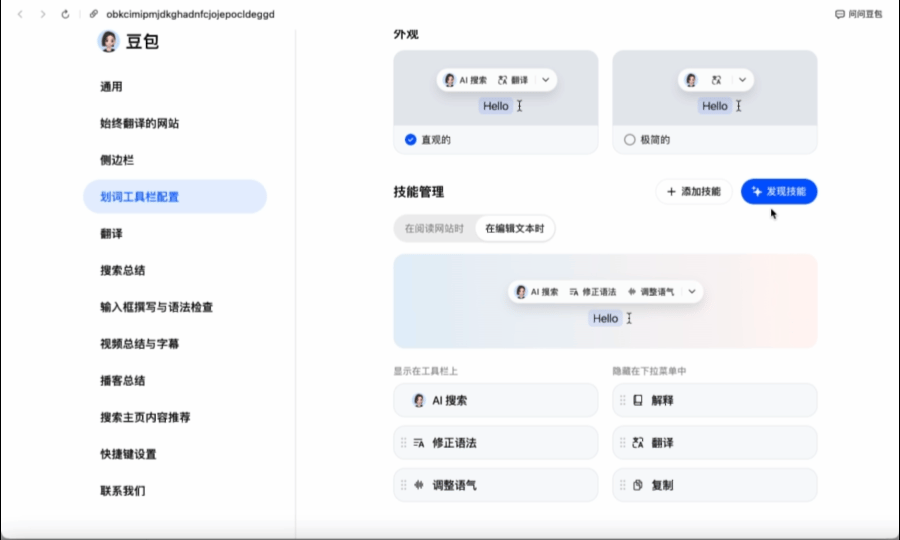Click the grammar icon in 修正语法 row
Viewport: 900px width, 540px height.
419,443
